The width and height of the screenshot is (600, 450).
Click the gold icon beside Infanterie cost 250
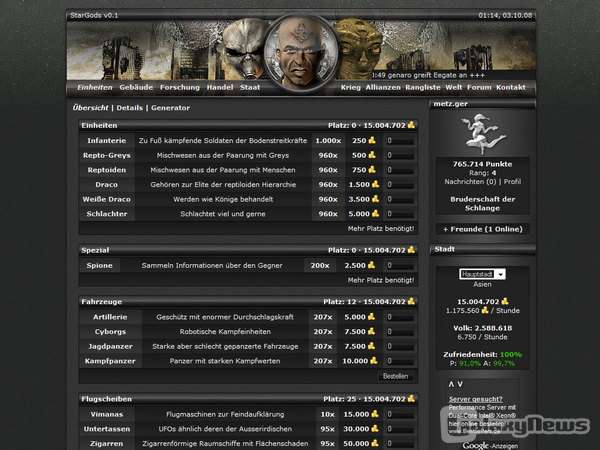[372, 140]
